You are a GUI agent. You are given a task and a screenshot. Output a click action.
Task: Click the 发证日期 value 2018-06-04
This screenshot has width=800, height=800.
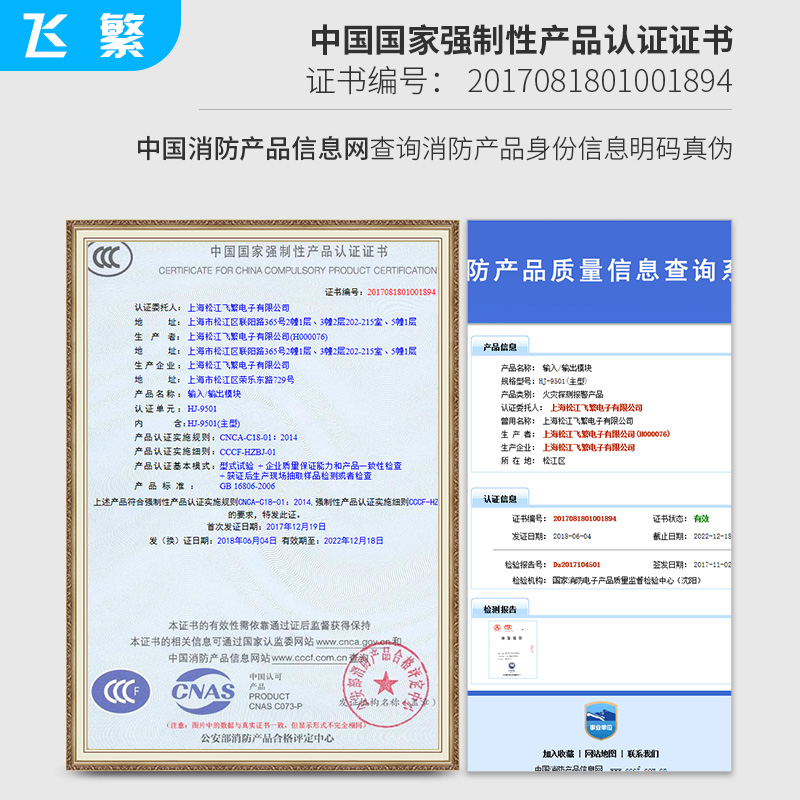click(571, 536)
